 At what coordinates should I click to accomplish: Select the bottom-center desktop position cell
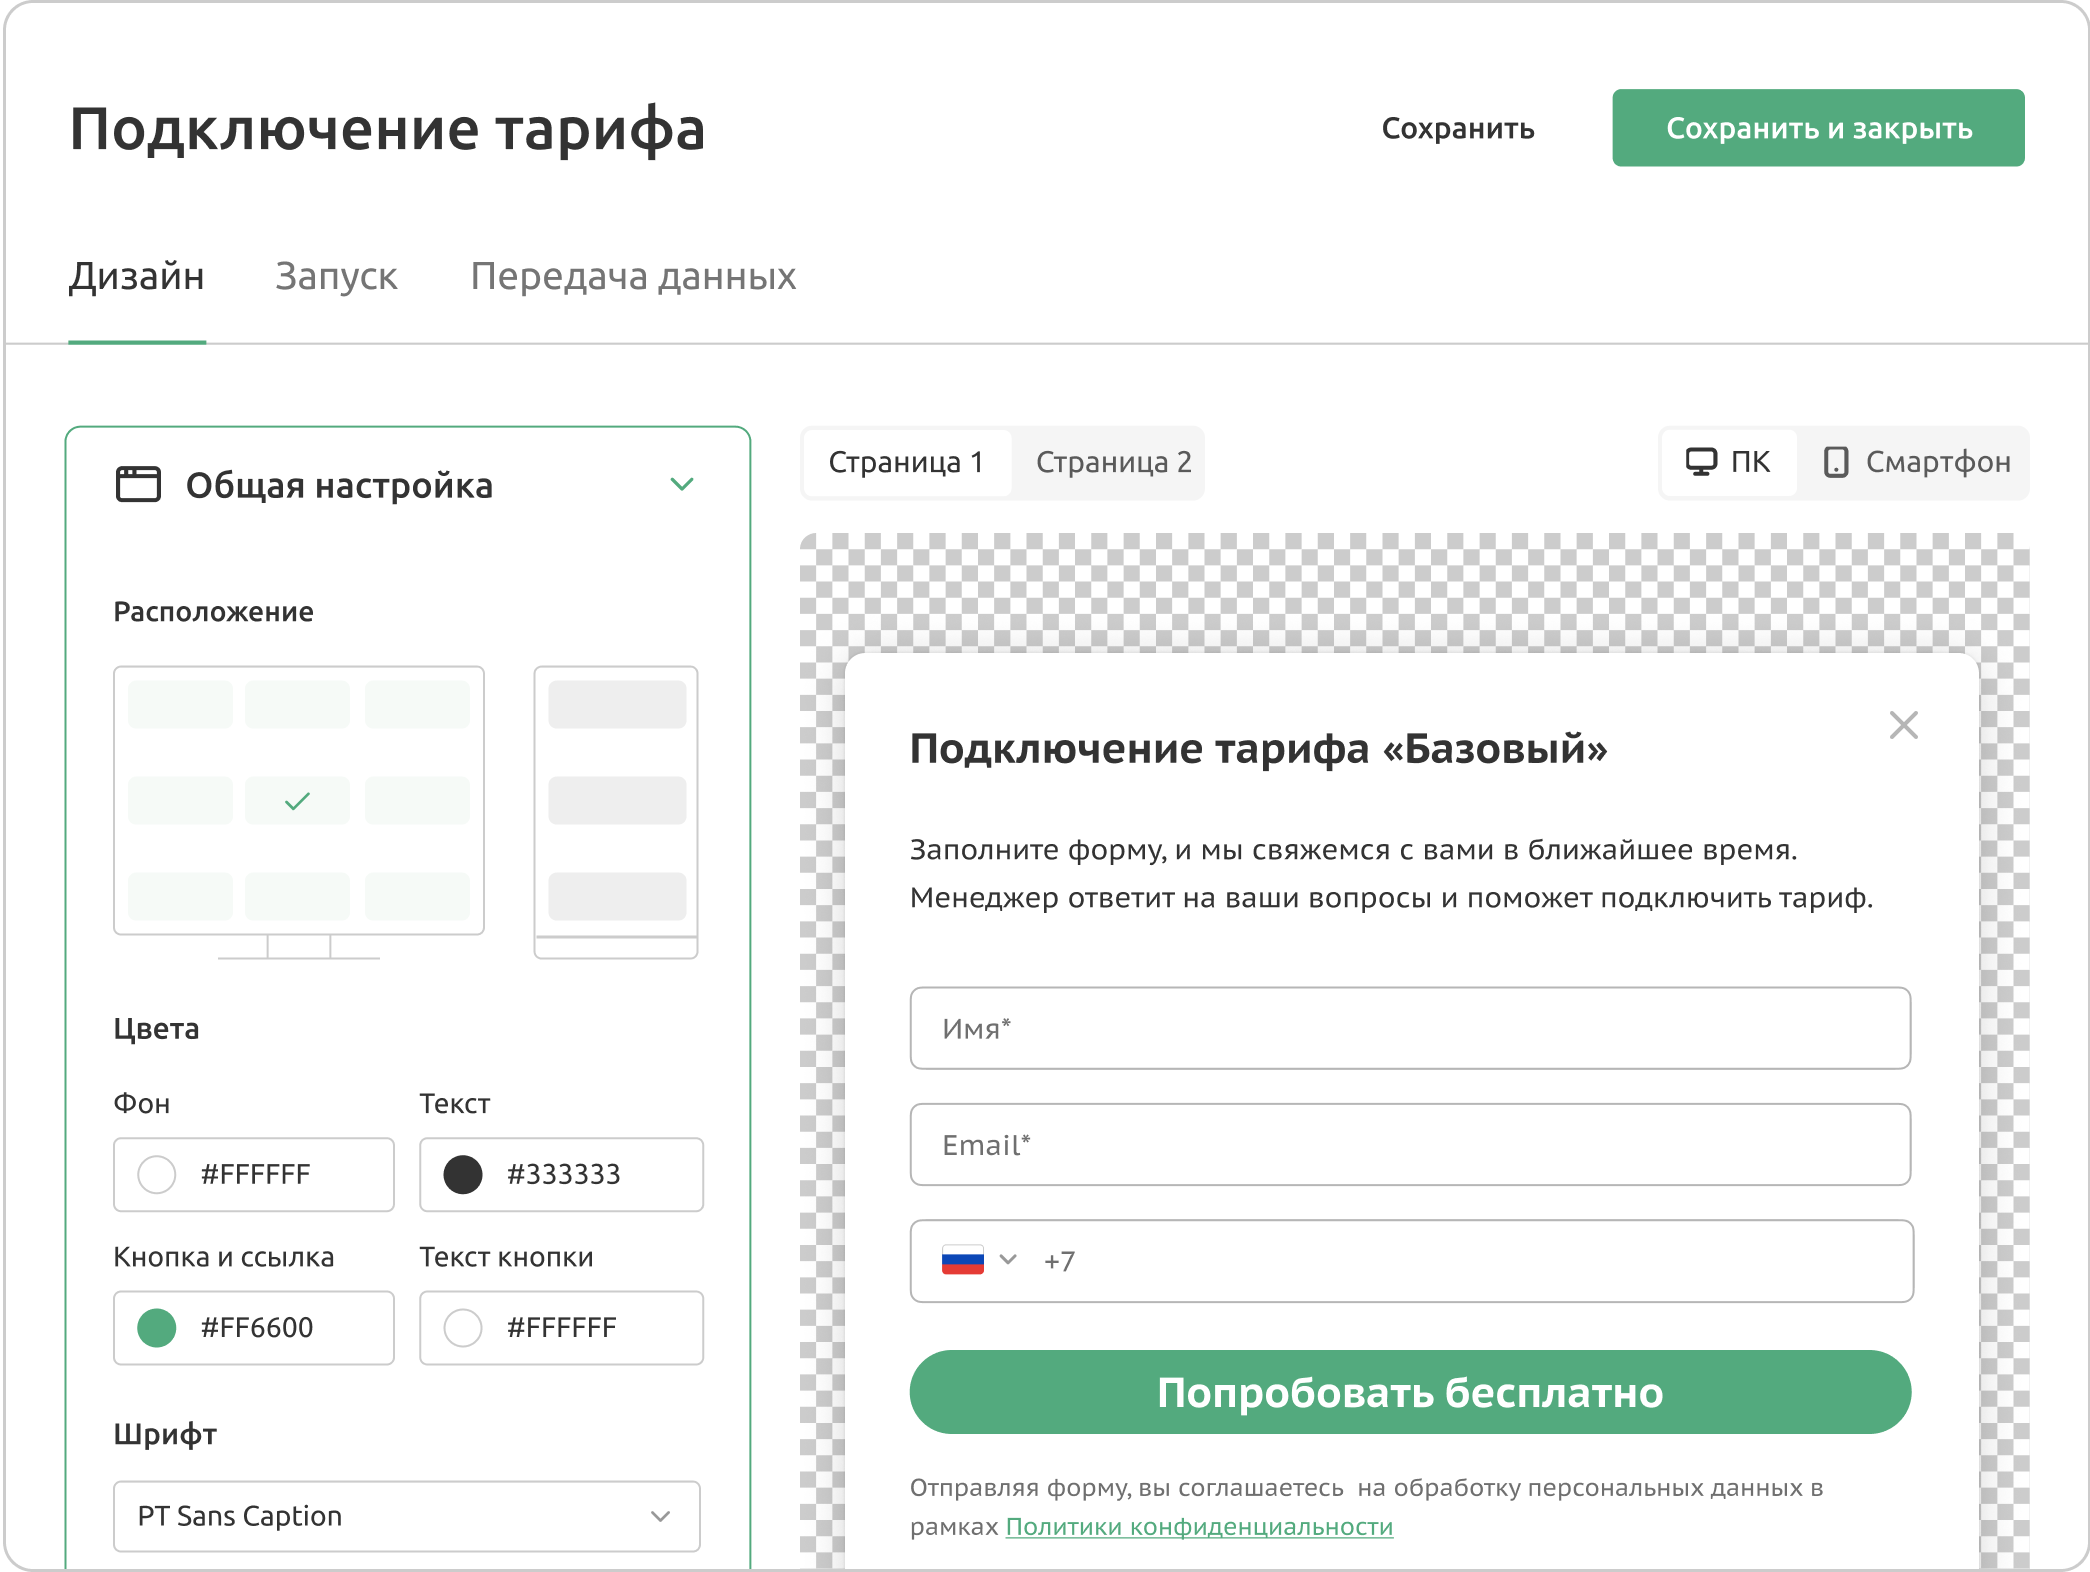click(x=298, y=896)
